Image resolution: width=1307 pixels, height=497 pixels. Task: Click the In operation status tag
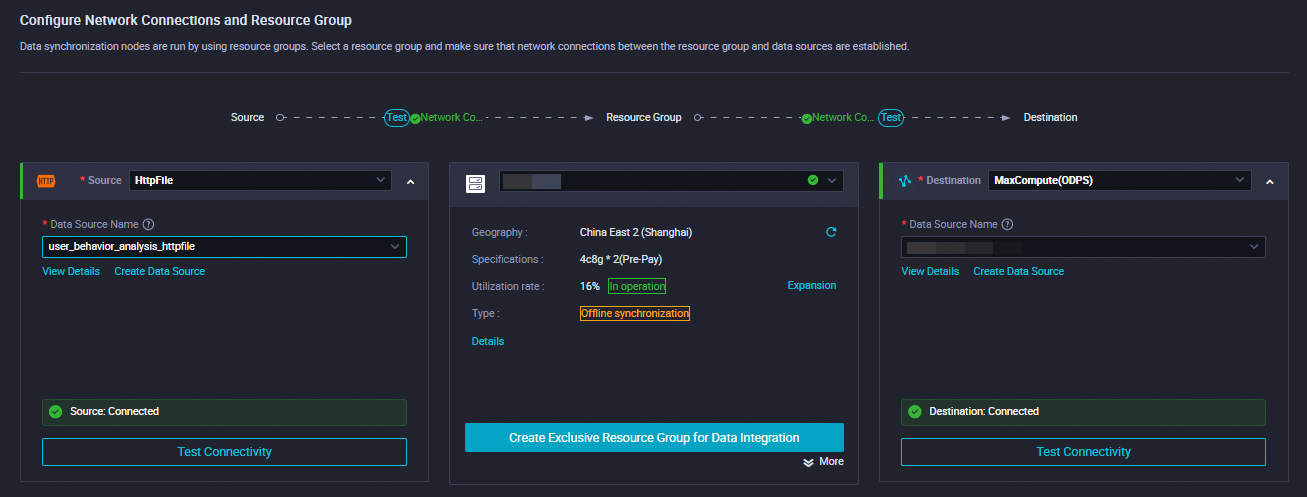636,286
